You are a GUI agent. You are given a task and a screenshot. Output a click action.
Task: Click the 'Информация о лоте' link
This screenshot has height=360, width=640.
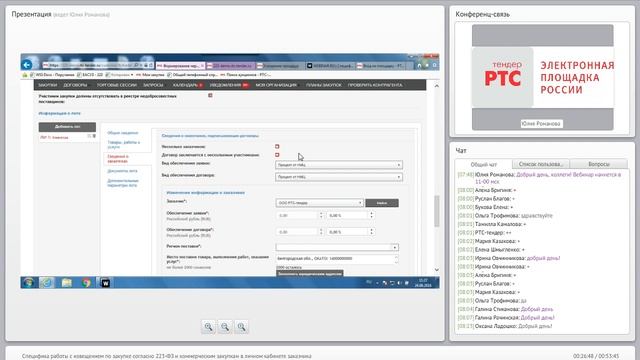(60, 113)
